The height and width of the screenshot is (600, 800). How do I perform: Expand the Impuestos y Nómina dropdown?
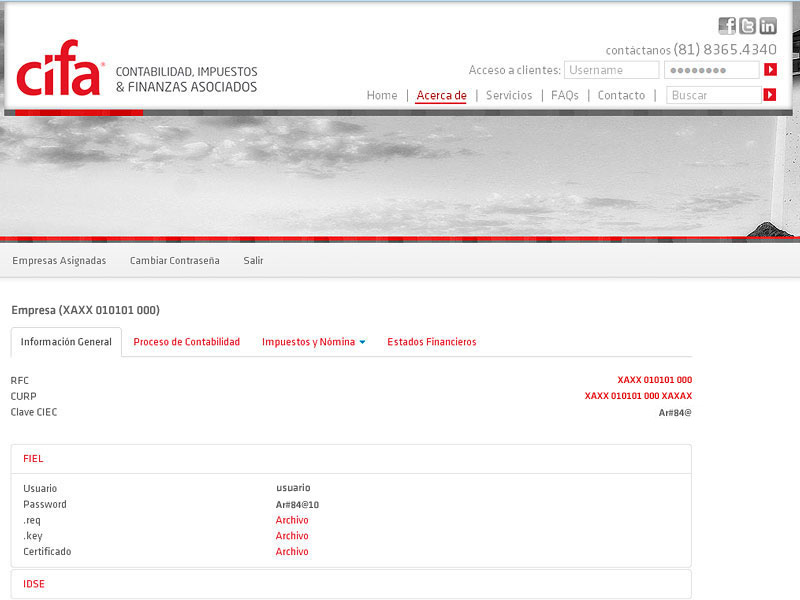(x=313, y=342)
